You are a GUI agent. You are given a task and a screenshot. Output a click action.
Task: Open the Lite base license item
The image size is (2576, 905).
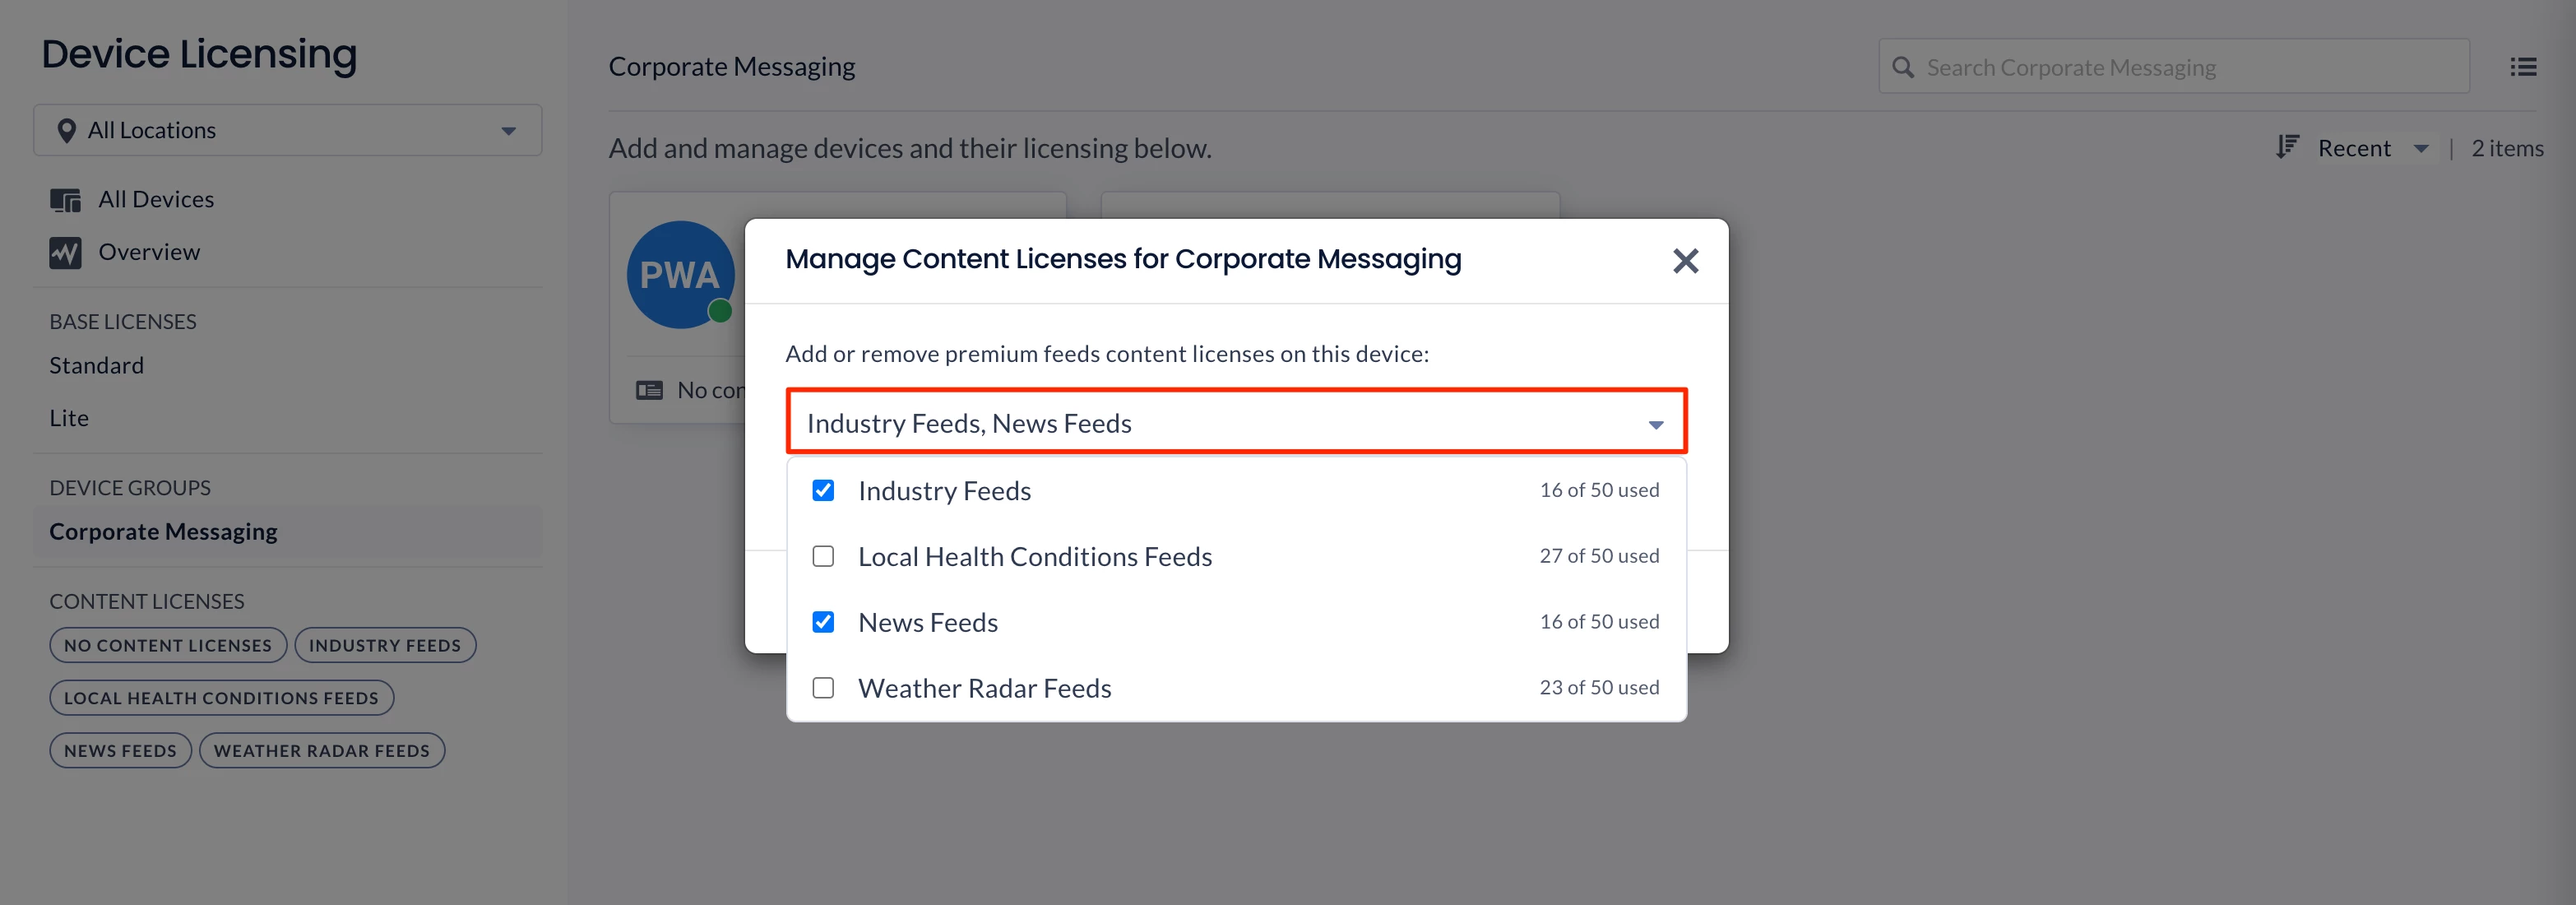tap(69, 419)
